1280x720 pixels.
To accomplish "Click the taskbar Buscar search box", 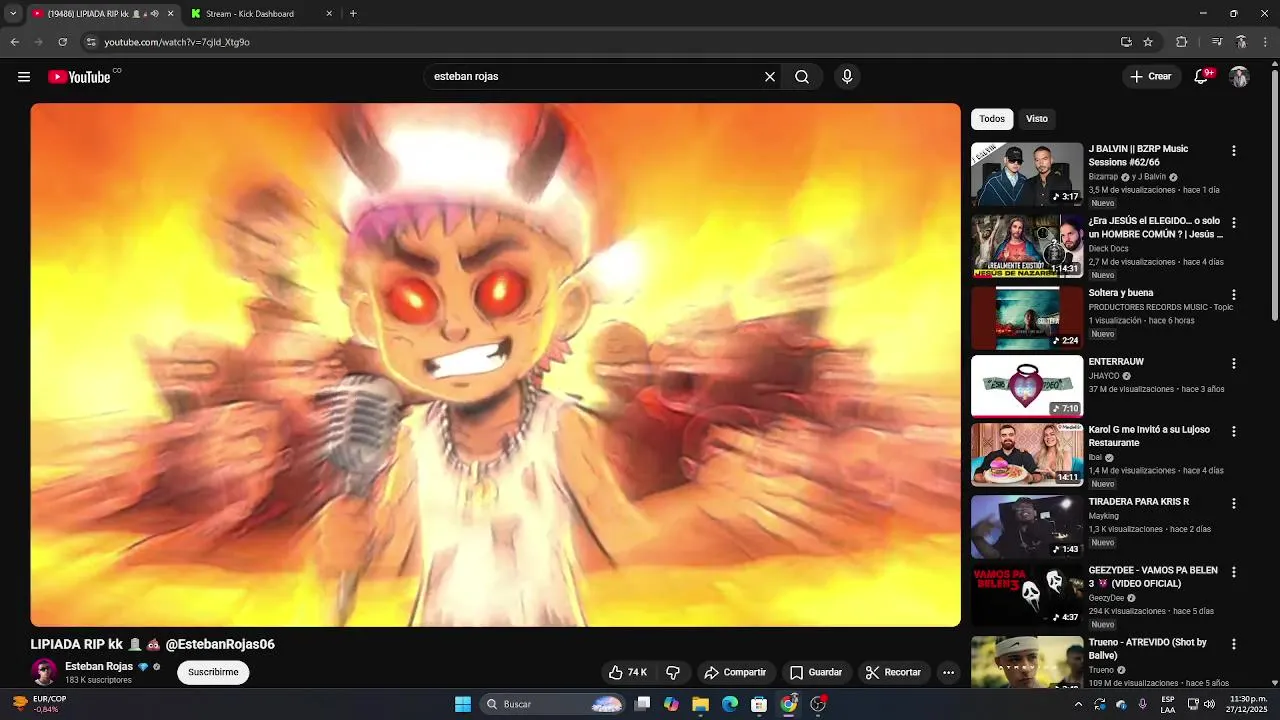I will tap(553, 705).
